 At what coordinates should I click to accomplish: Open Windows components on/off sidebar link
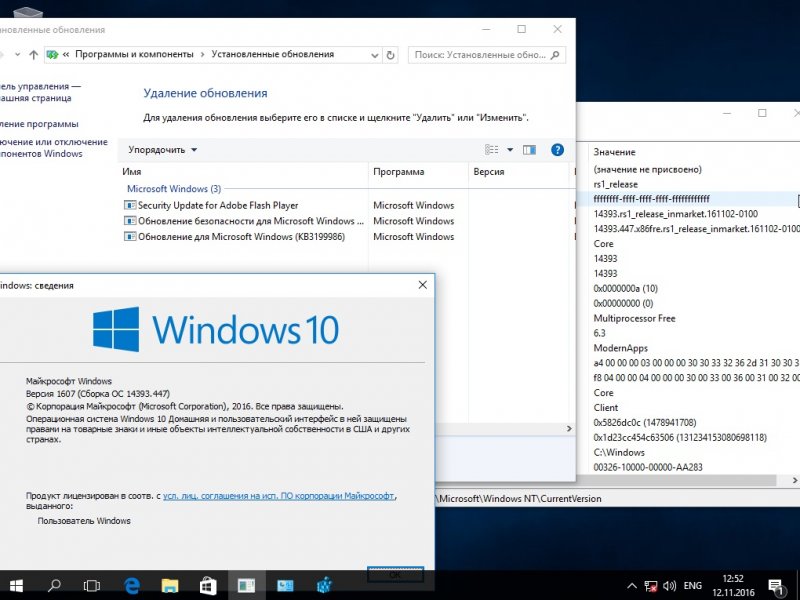tap(54, 148)
